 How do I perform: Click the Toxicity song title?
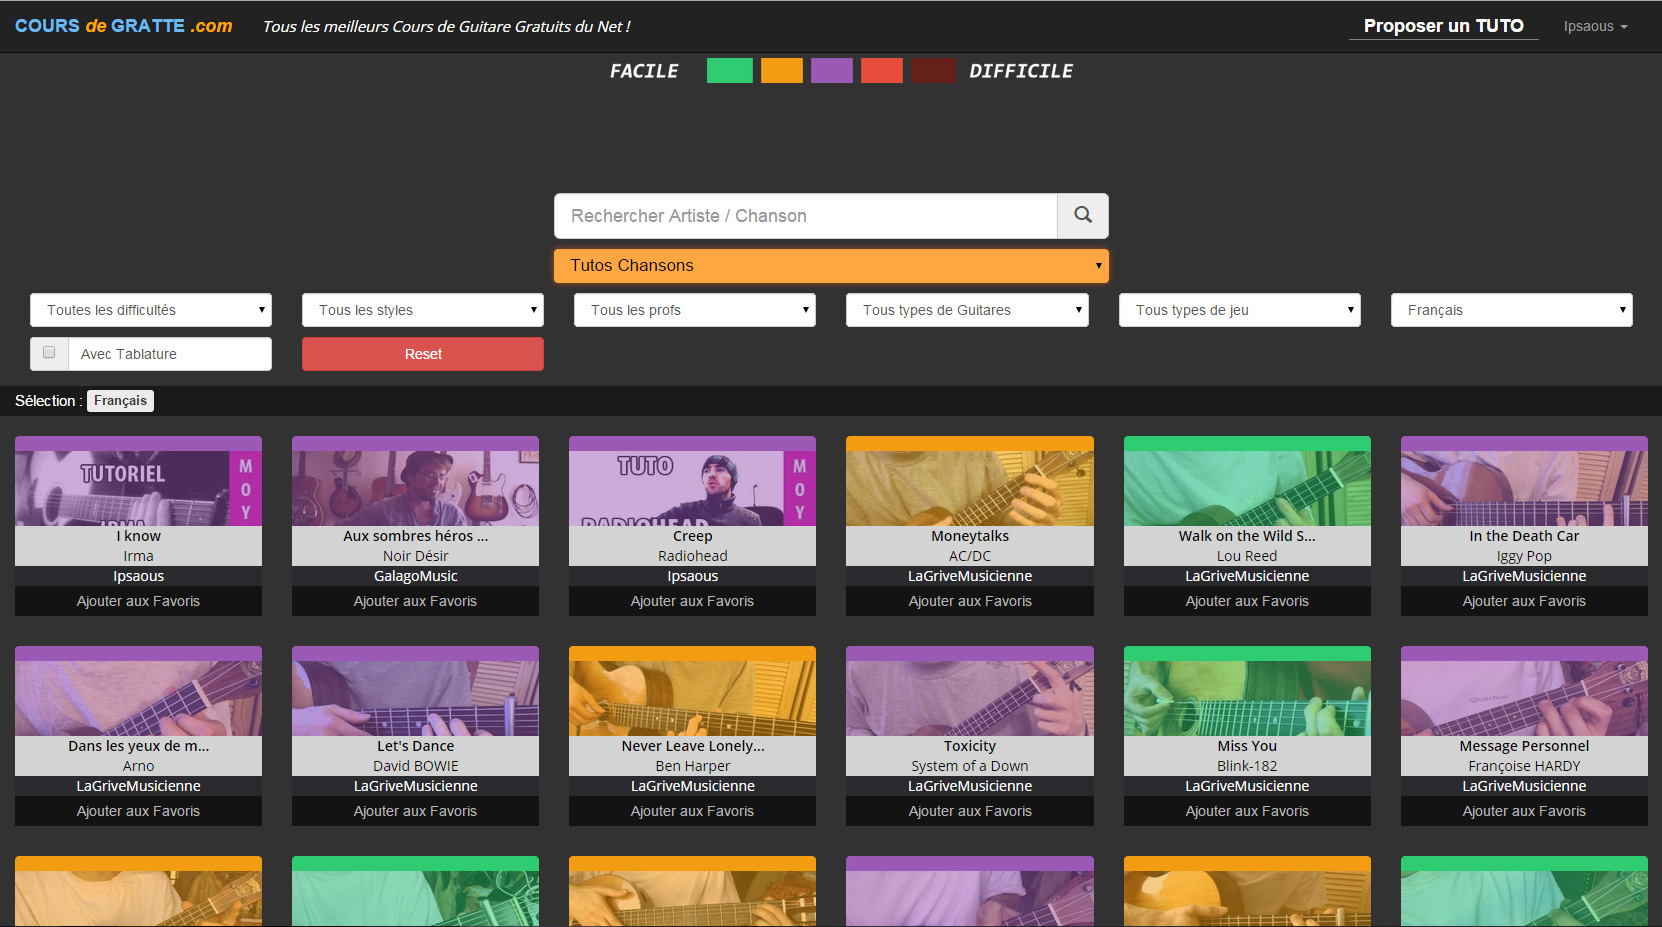pyautogui.click(x=970, y=746)
